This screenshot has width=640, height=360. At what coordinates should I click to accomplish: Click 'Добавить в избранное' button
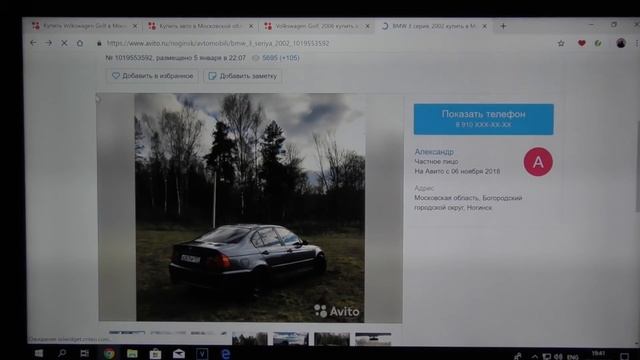(152, 76)
